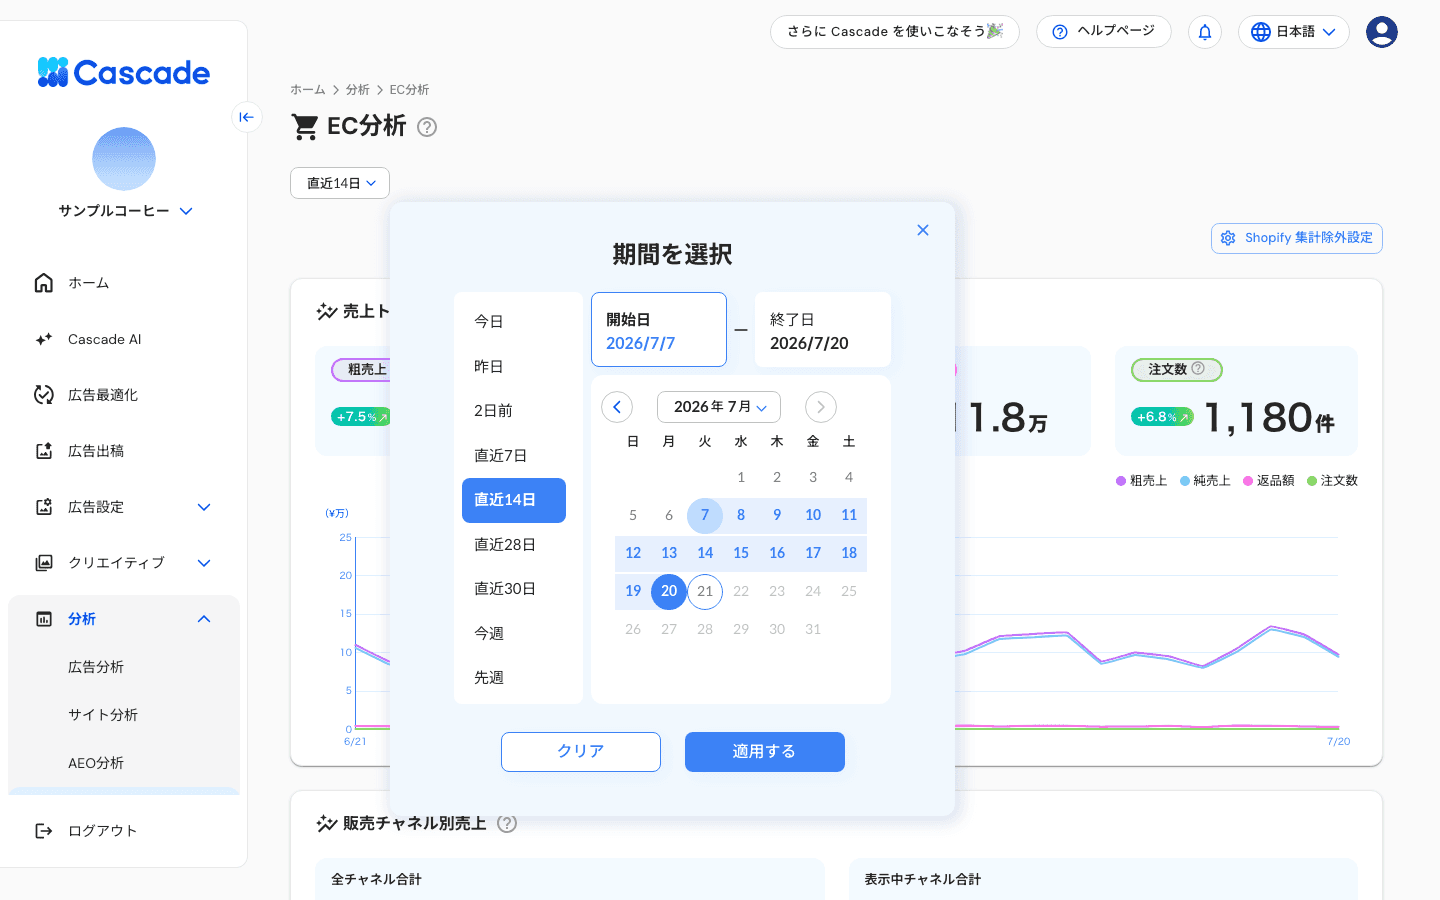The width and height of the screenshot is (1440, 900).
Task: Click the クリエイティブ sidebar icon
Action: (x=44, y=563)
